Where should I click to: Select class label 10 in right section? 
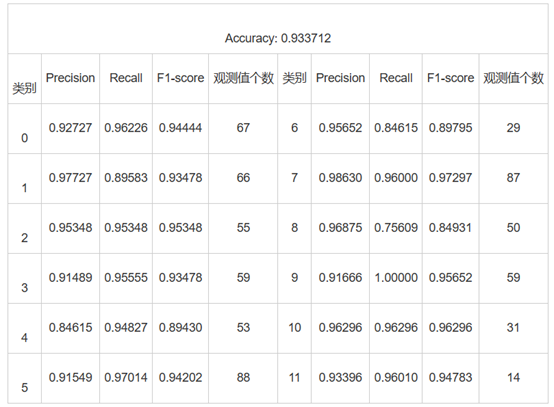click(x=294, y=328)
